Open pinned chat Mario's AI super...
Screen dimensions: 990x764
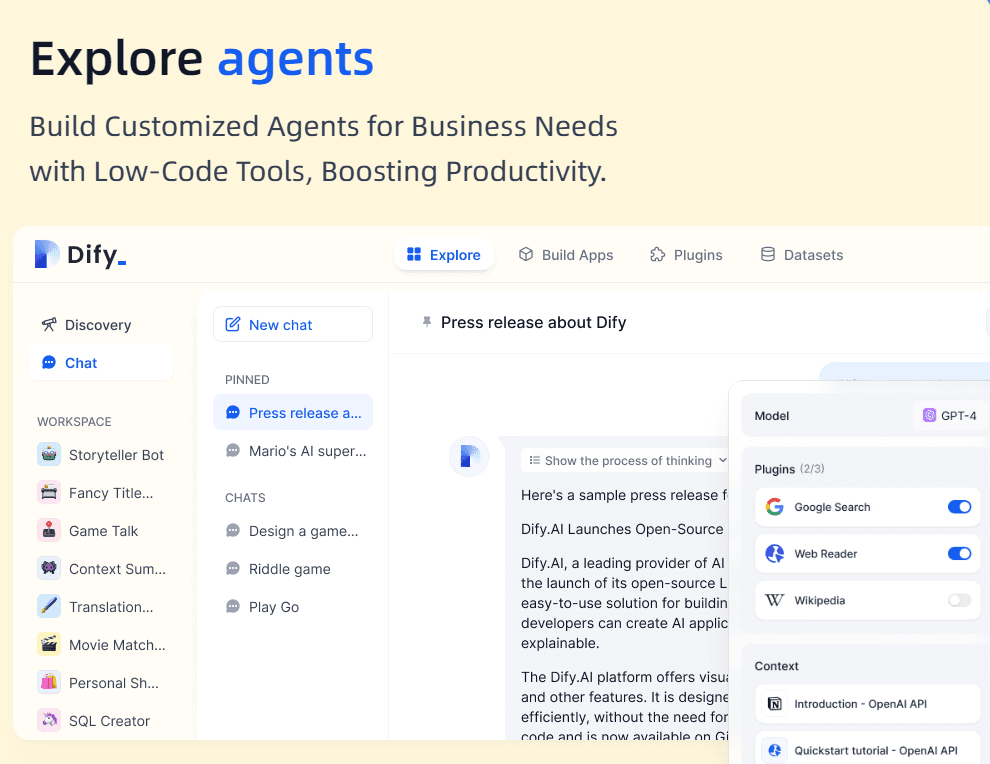click(295, 451)
